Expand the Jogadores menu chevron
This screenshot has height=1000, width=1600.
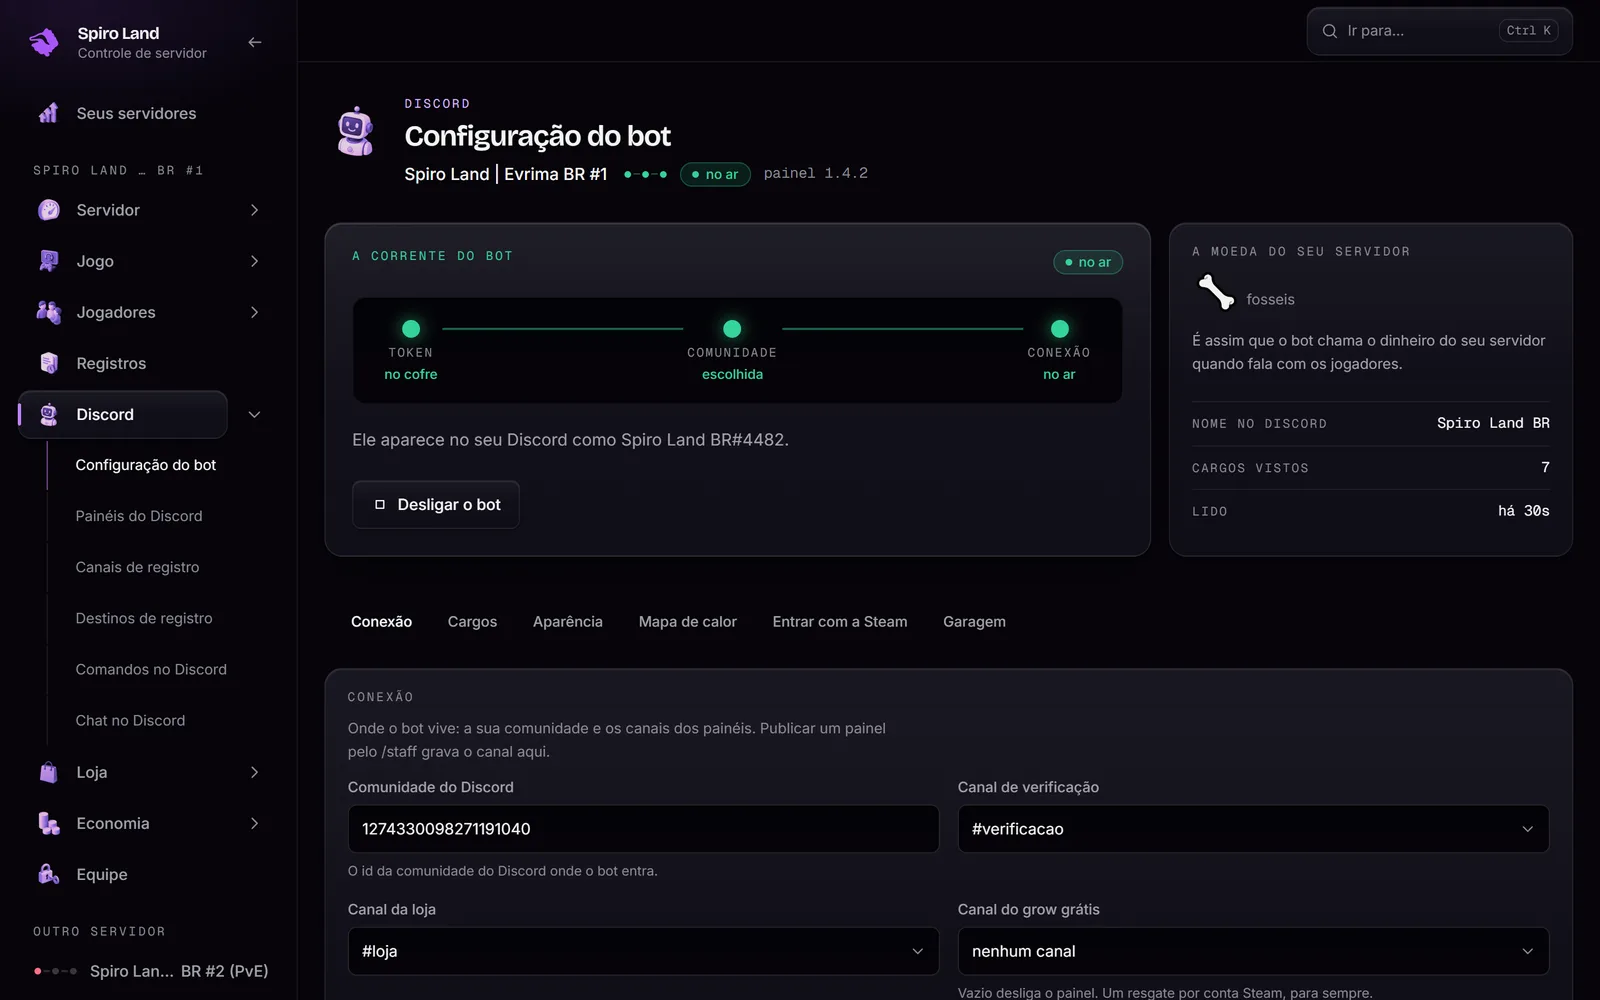pyautogui.click(x=254, y=312)
